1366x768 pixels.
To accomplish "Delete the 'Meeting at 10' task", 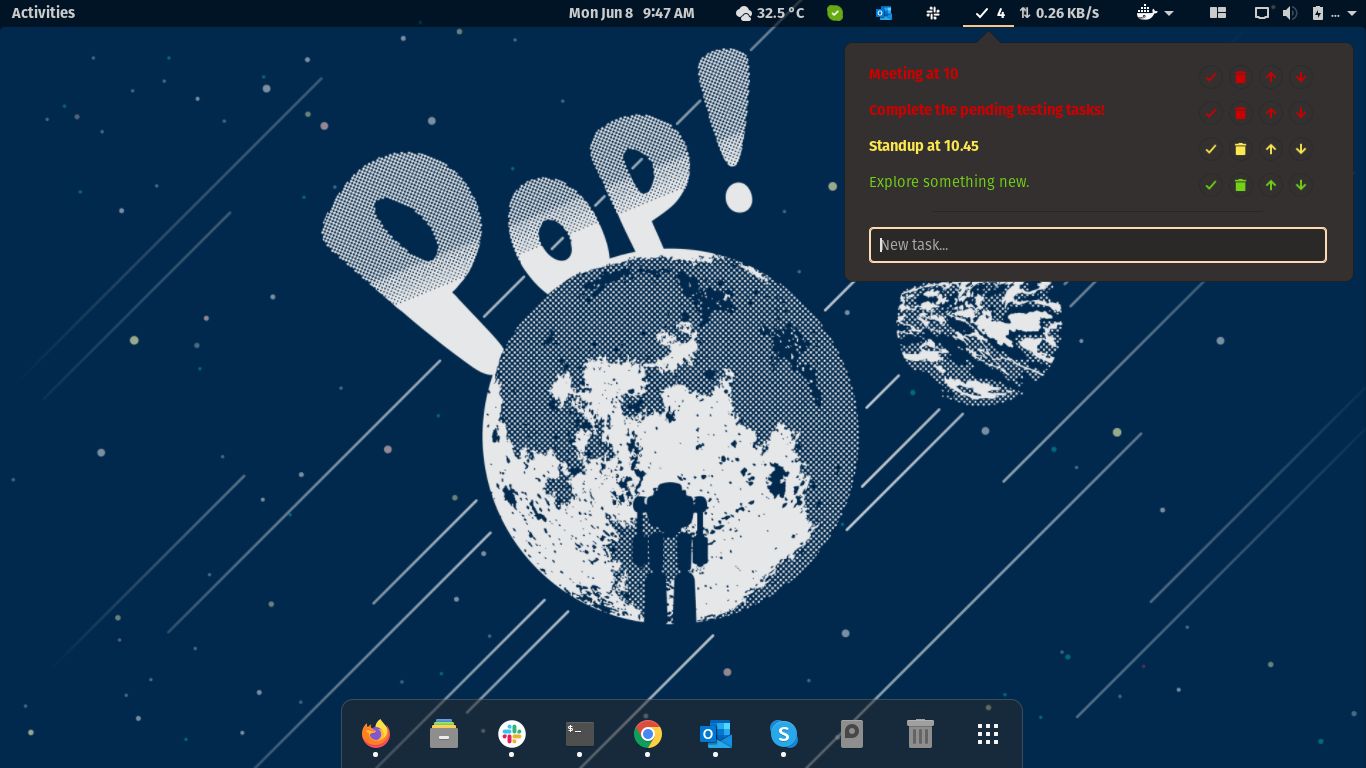I will pyautogui.click(x=1240, y=77).
